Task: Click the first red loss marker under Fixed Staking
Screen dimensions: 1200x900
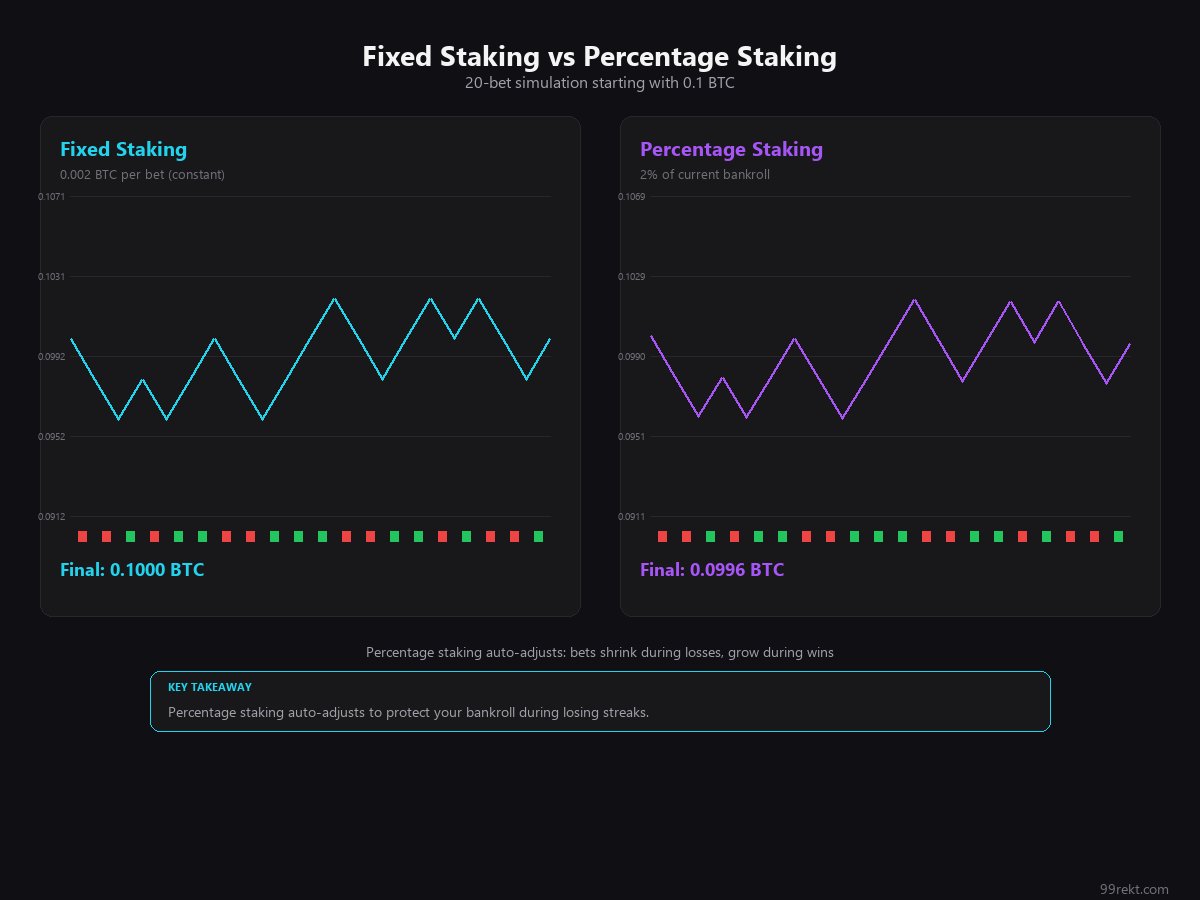Action: [82, 536]
